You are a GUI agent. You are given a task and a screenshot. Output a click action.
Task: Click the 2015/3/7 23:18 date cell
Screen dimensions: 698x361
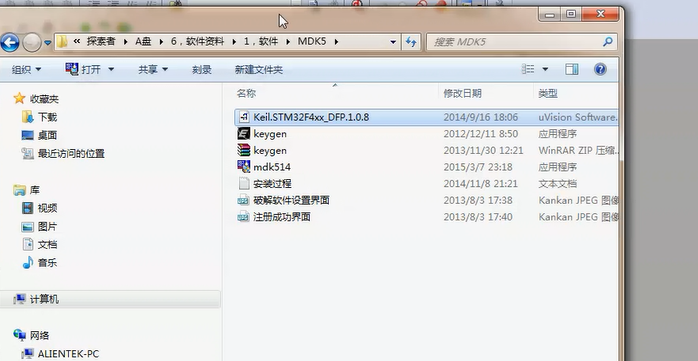click(x=478, y=167)
